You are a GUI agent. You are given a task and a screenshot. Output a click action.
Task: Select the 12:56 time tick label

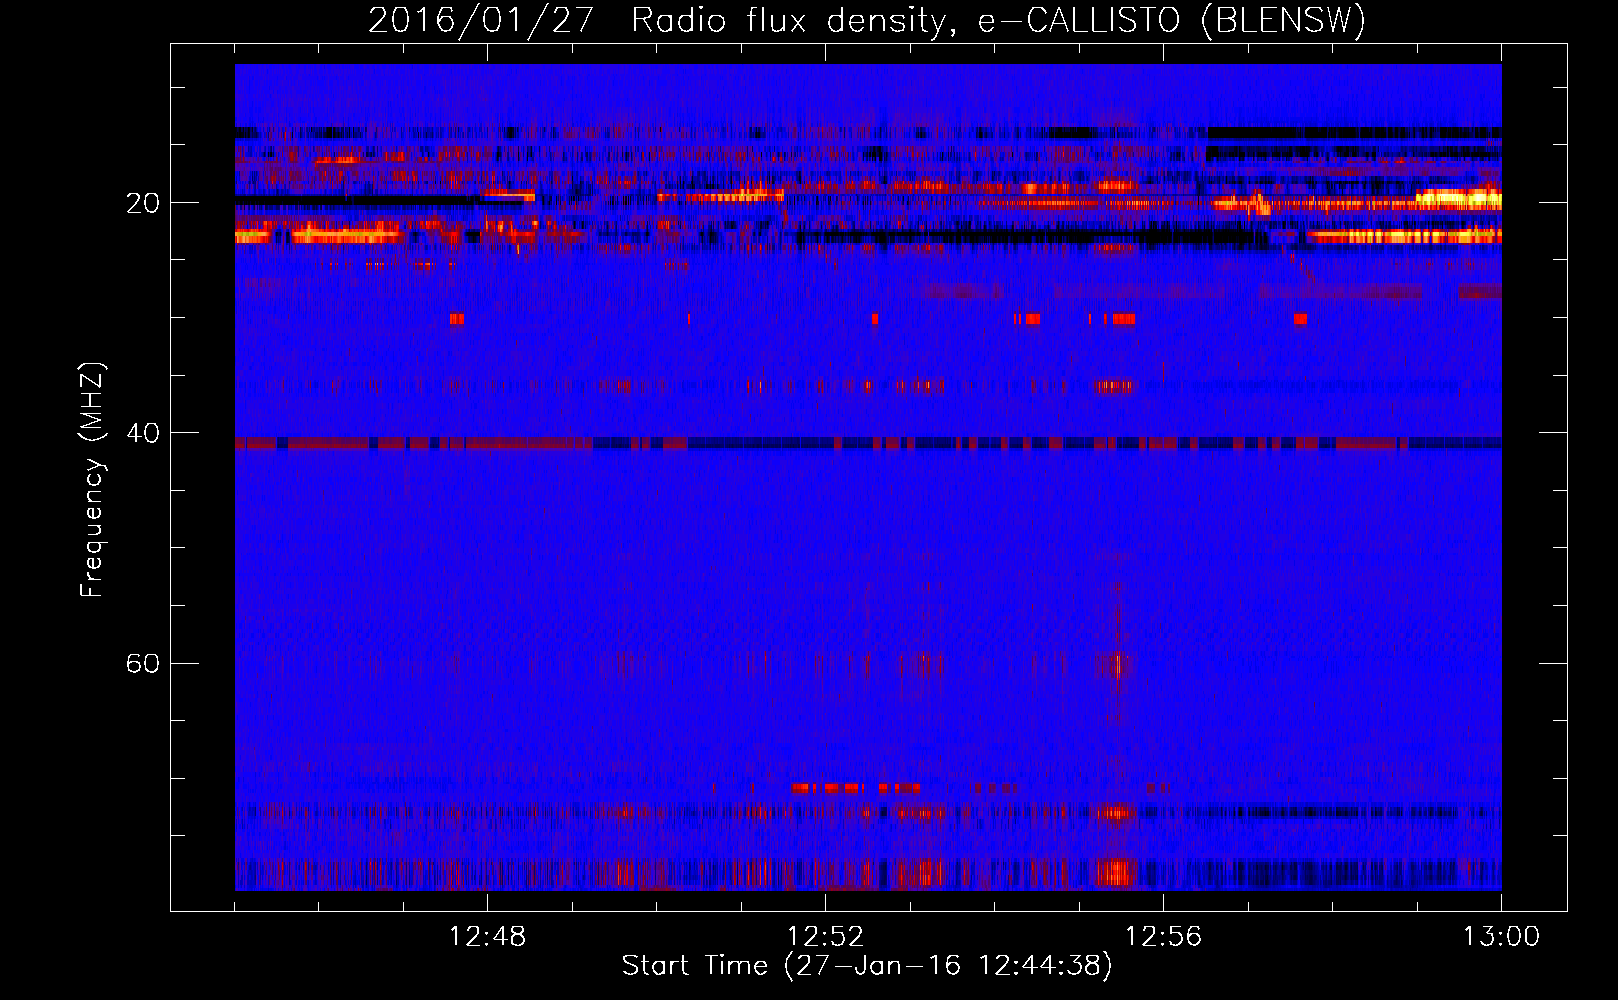click(x=1163, y=937)
